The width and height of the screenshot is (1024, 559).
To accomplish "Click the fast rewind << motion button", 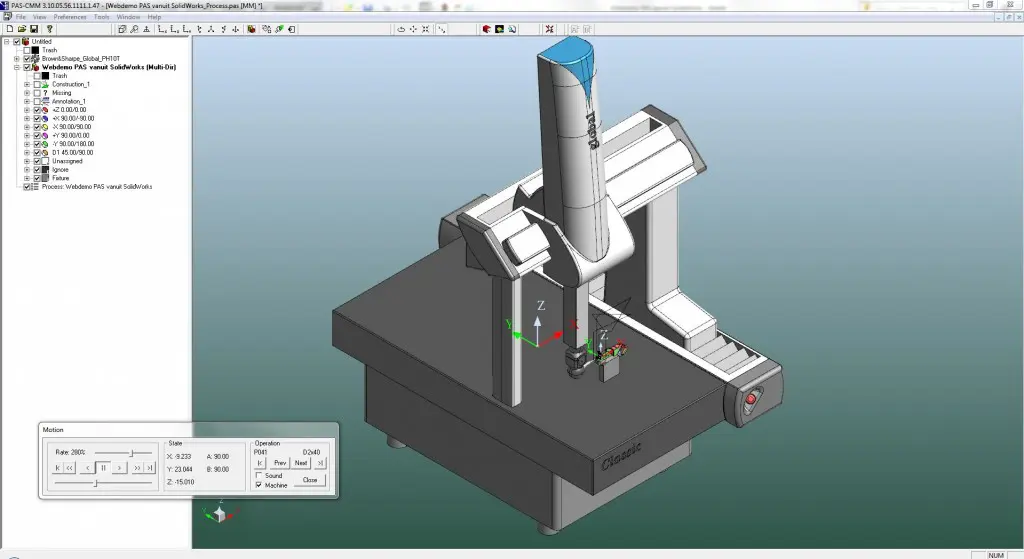I will tap(70, 468).
